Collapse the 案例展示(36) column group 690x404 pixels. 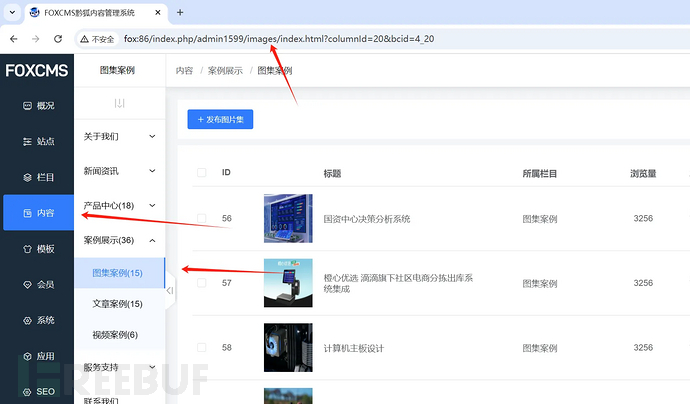point(152,240)
